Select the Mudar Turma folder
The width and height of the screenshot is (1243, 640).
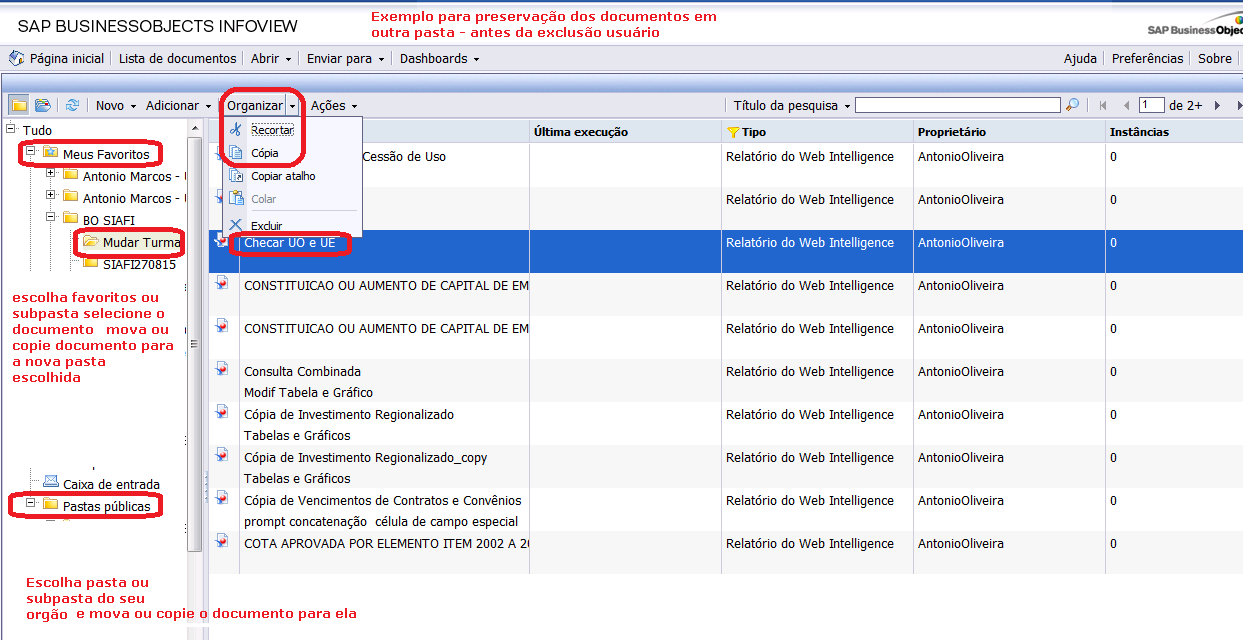[141, 242]
